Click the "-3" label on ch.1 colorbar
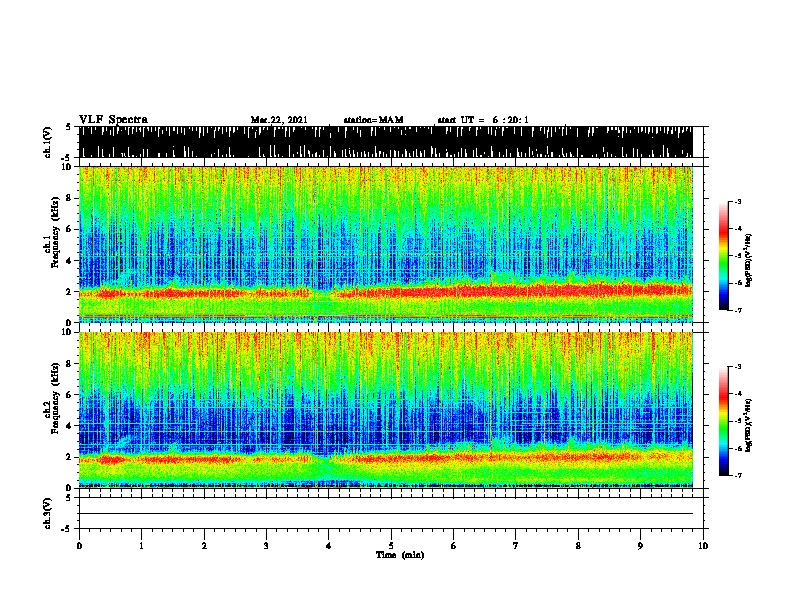This screenshot has height=612, width=792. (x=737, y=202)
